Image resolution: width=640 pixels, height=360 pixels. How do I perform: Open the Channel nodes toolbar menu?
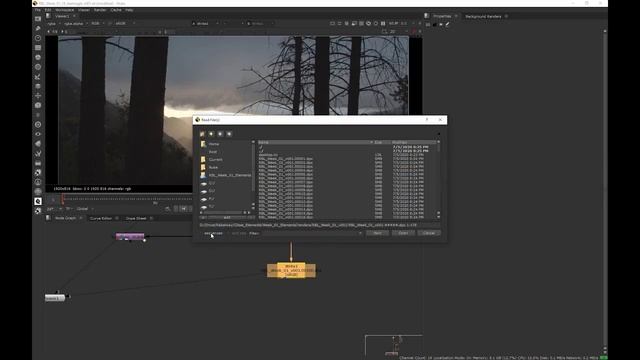pyautogui.click(x=38, y=48)
